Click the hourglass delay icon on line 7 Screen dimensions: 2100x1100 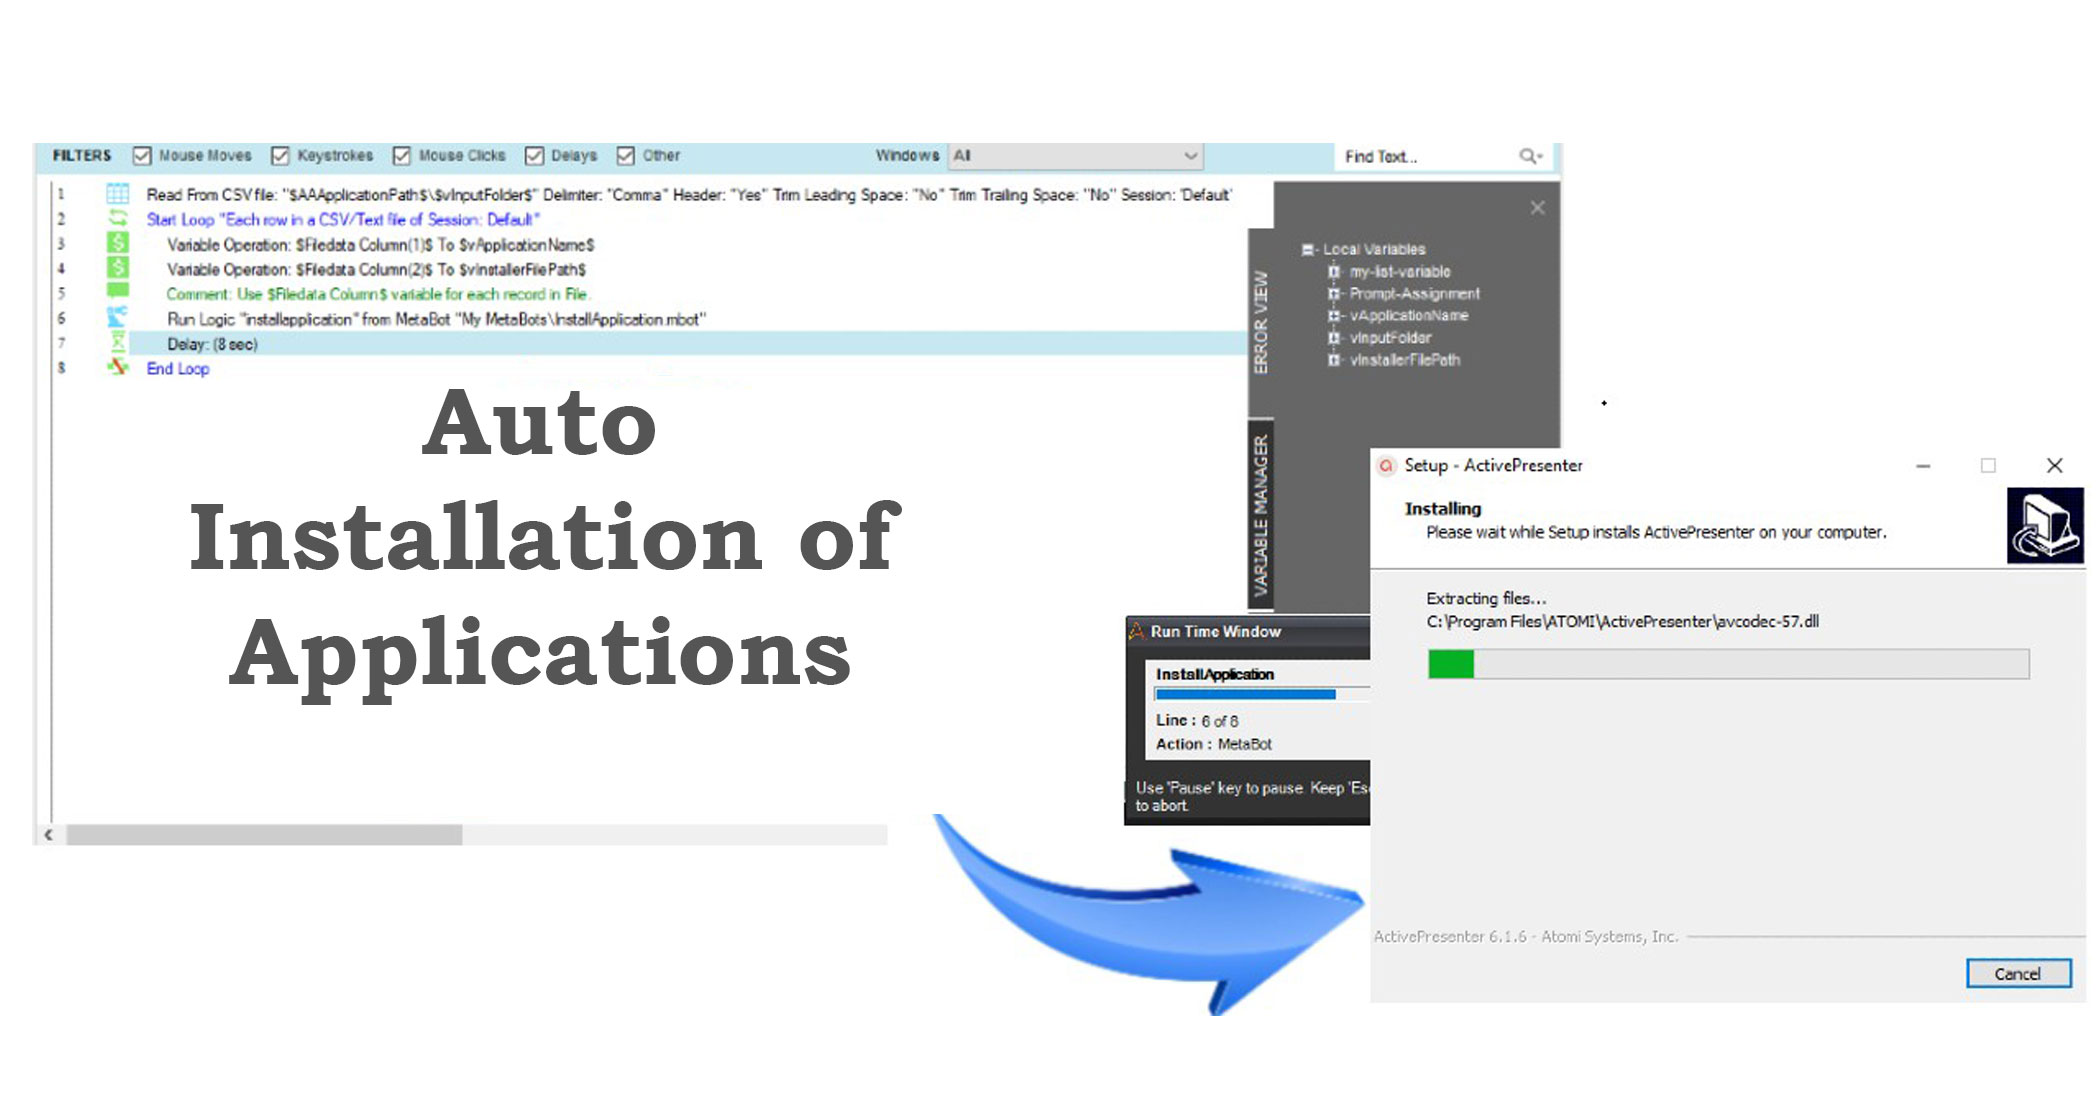coord(118,343)
